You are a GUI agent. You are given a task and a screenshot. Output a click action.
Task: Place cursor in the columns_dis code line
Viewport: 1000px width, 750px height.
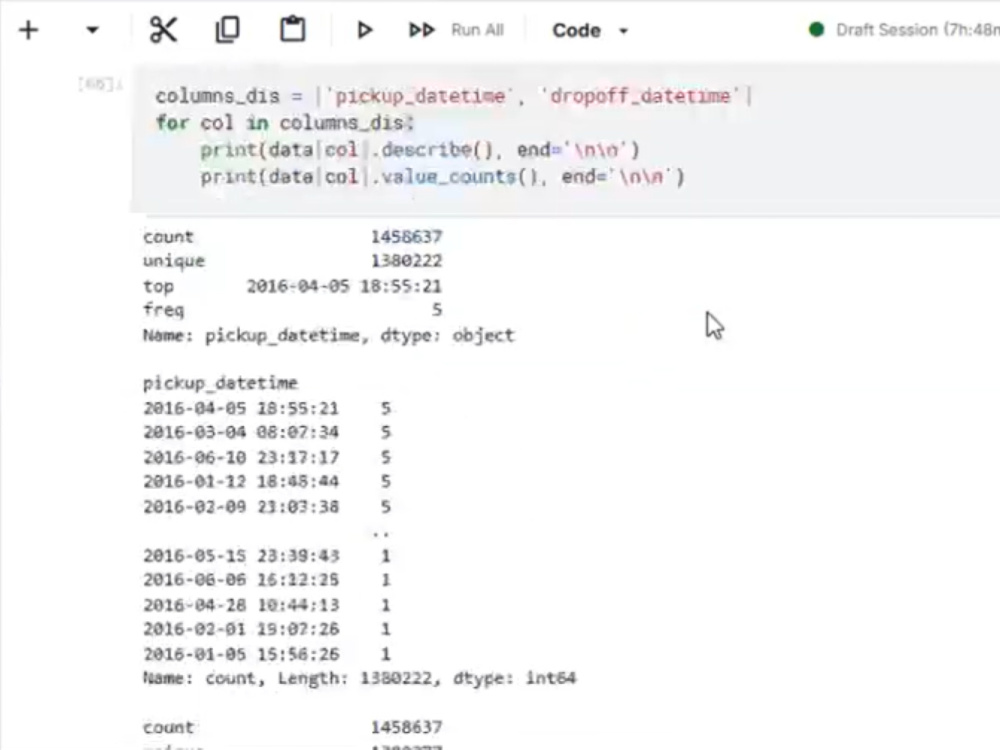[x=454, y=96]
